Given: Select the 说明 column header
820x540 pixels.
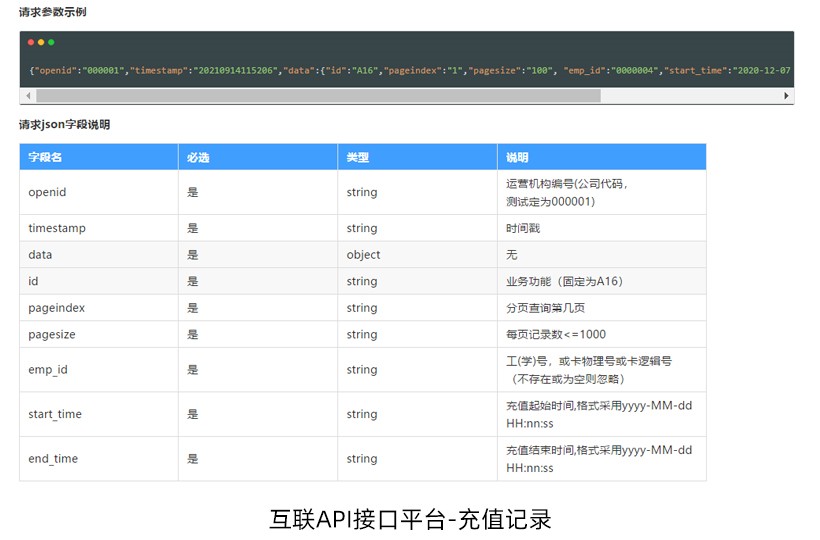Looking at the screenshot, I should (x=517, y=158).
